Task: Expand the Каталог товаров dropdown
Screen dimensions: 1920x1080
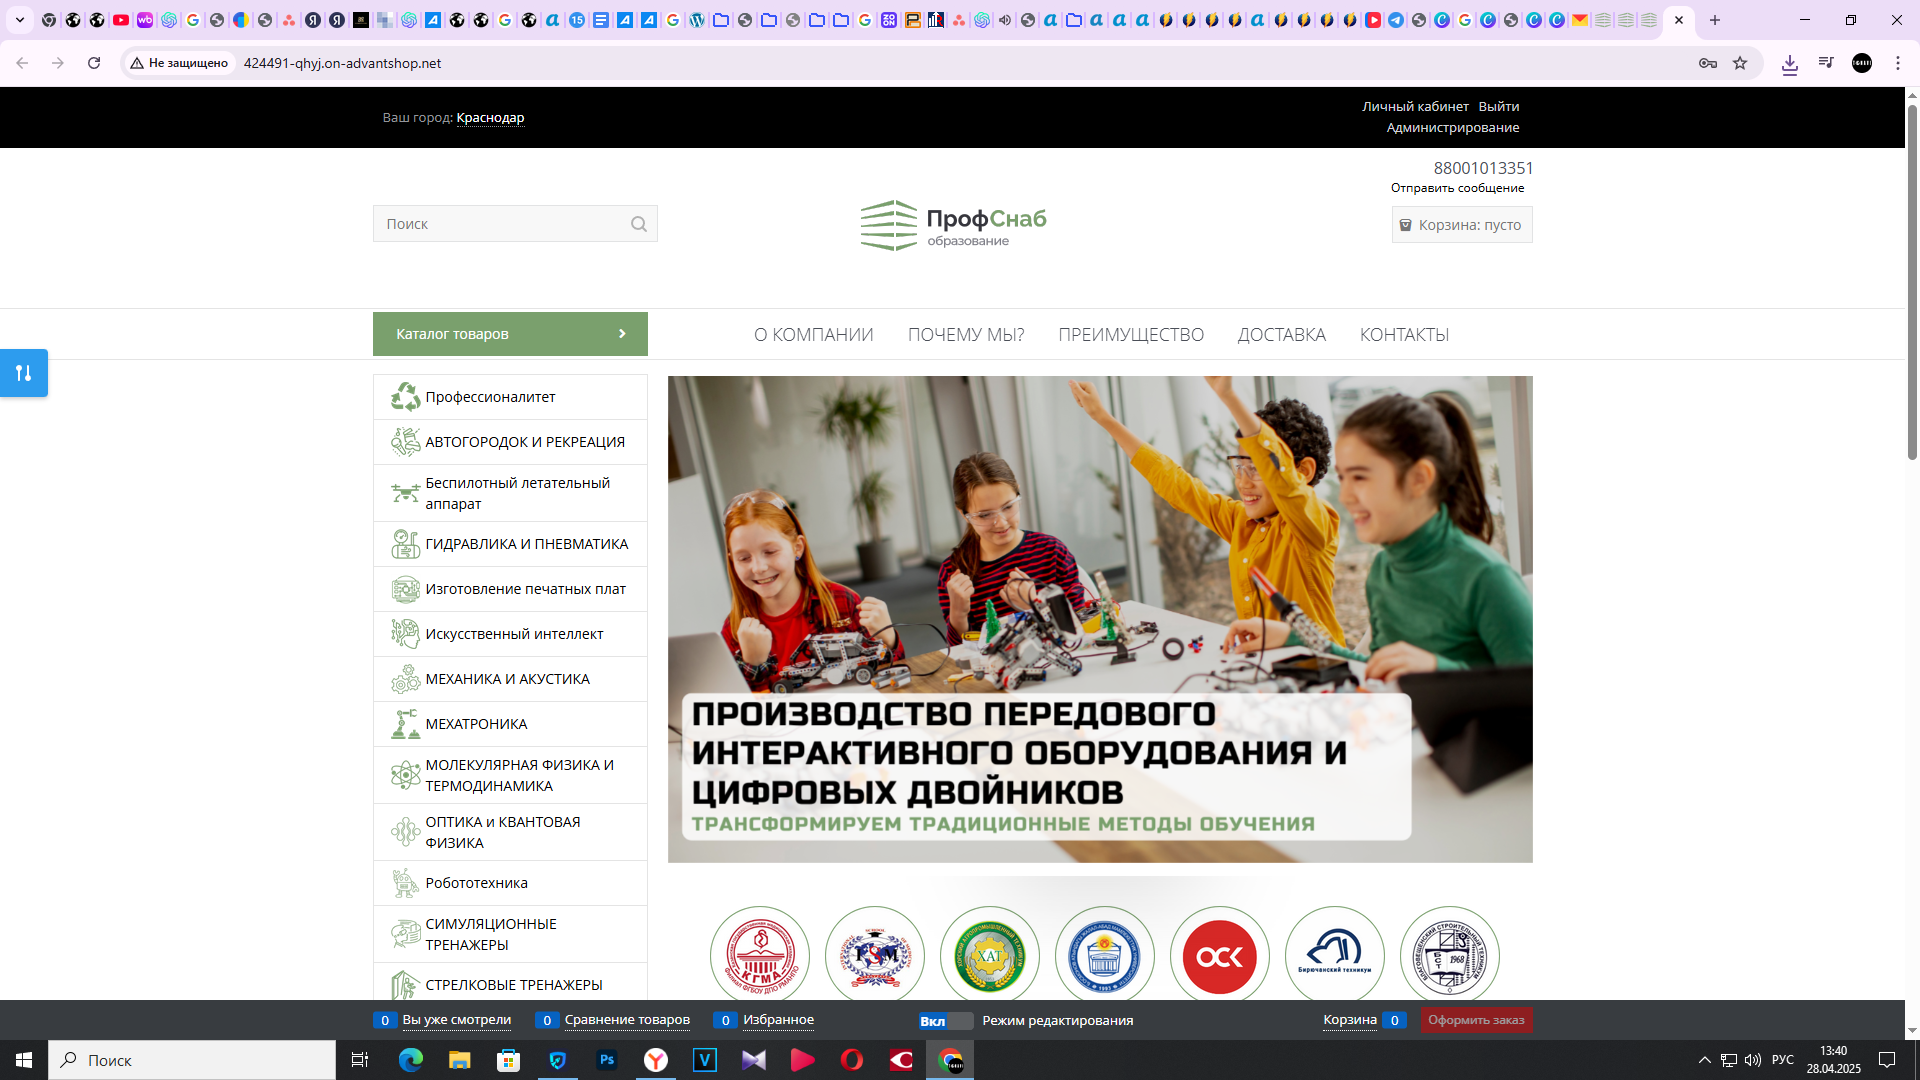Action: (510, 334)
